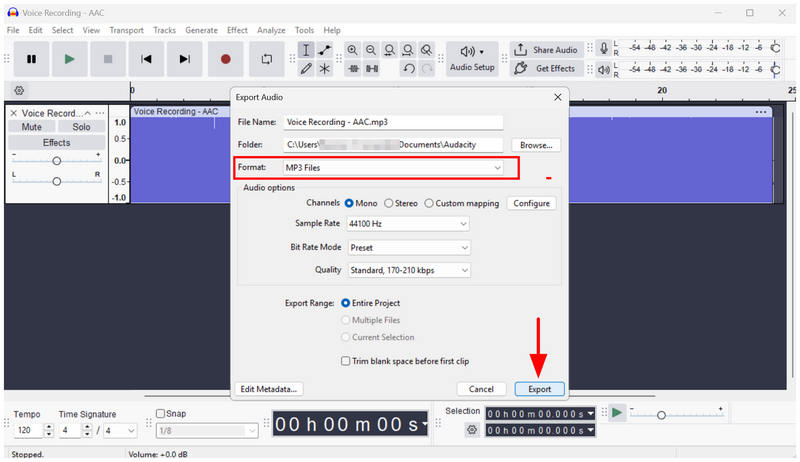Click the Silence audio selection icon
Image resolution: width=800 pixels, height=462 pixels.
tap(372, 68)
